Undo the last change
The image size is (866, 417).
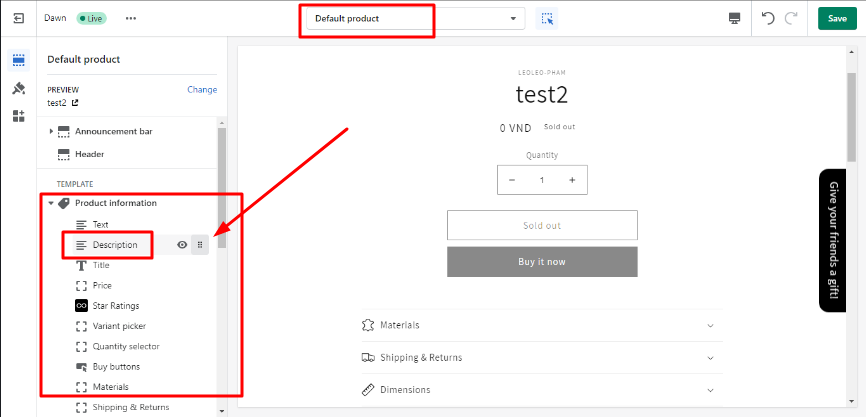tap(768, 18)
